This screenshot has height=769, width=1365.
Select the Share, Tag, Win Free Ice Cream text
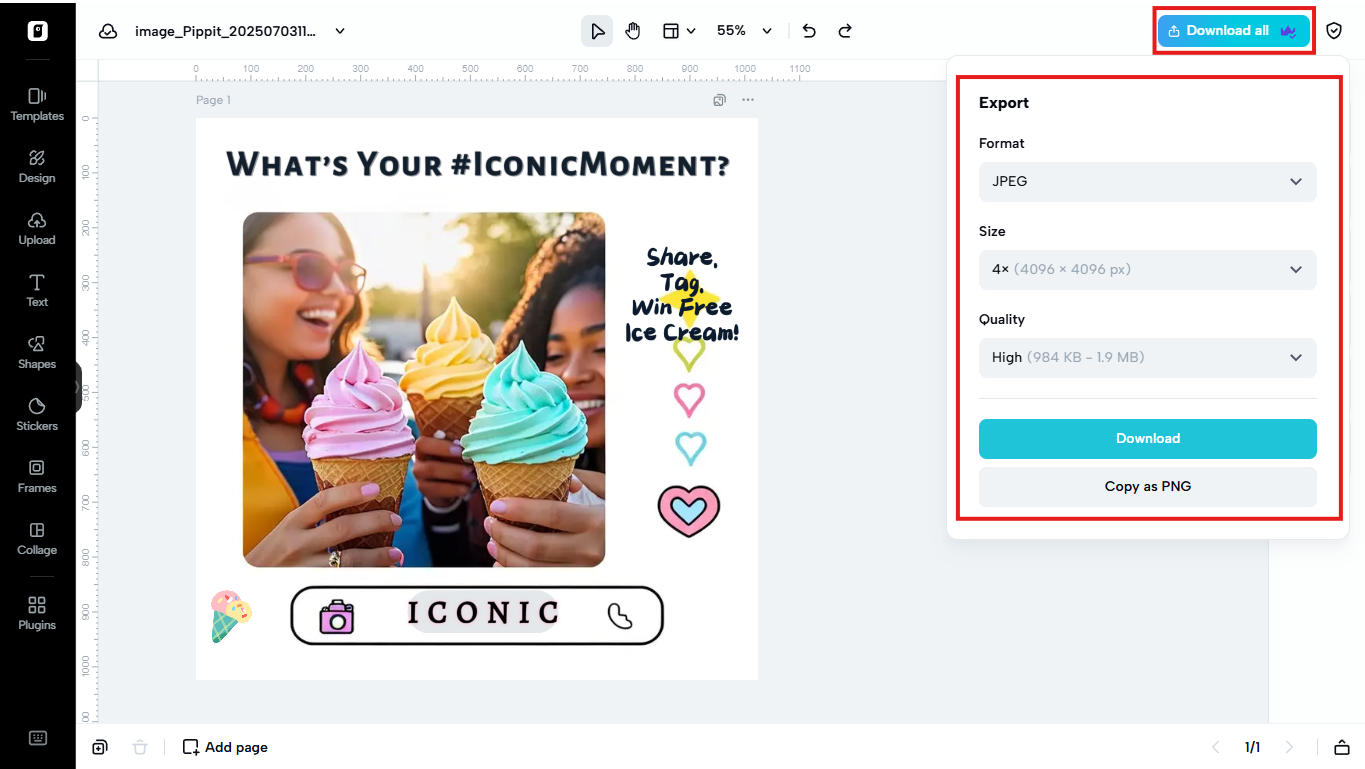coord(682,295)
